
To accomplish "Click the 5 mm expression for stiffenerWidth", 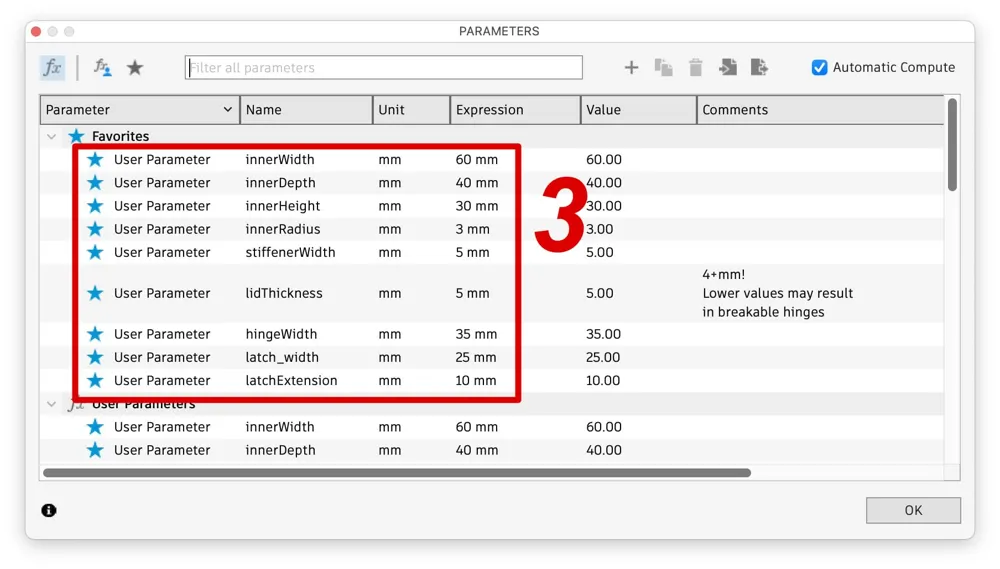I will pos(473,253).
